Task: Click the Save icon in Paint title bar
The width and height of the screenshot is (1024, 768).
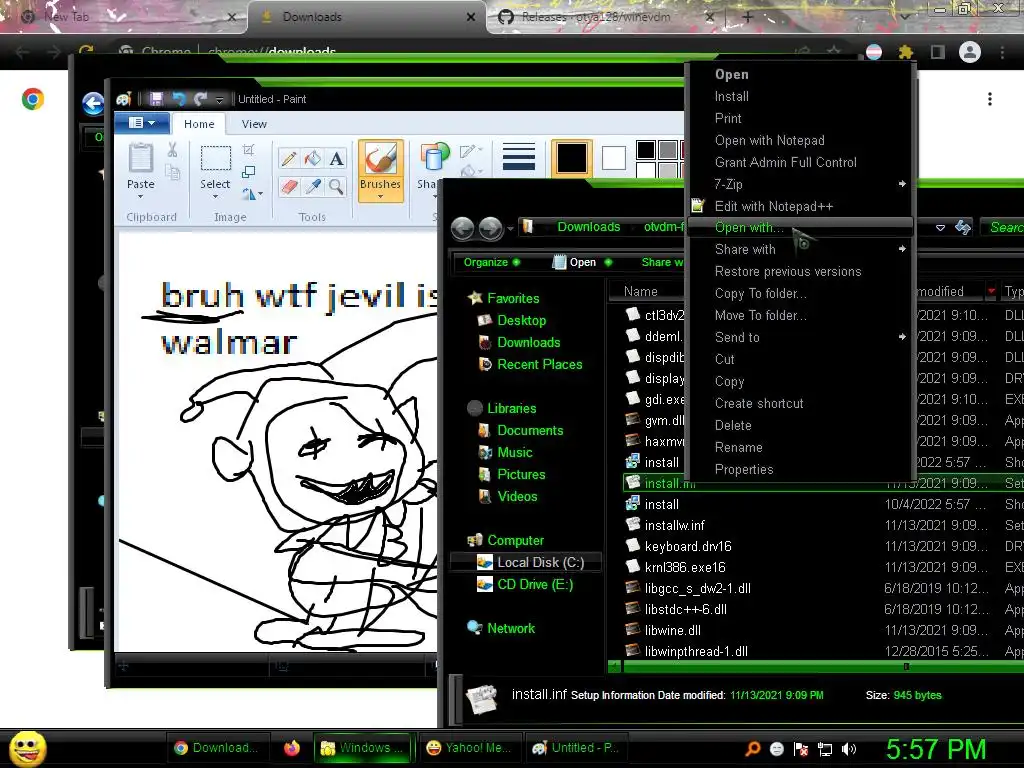Action: coord(156,99)
